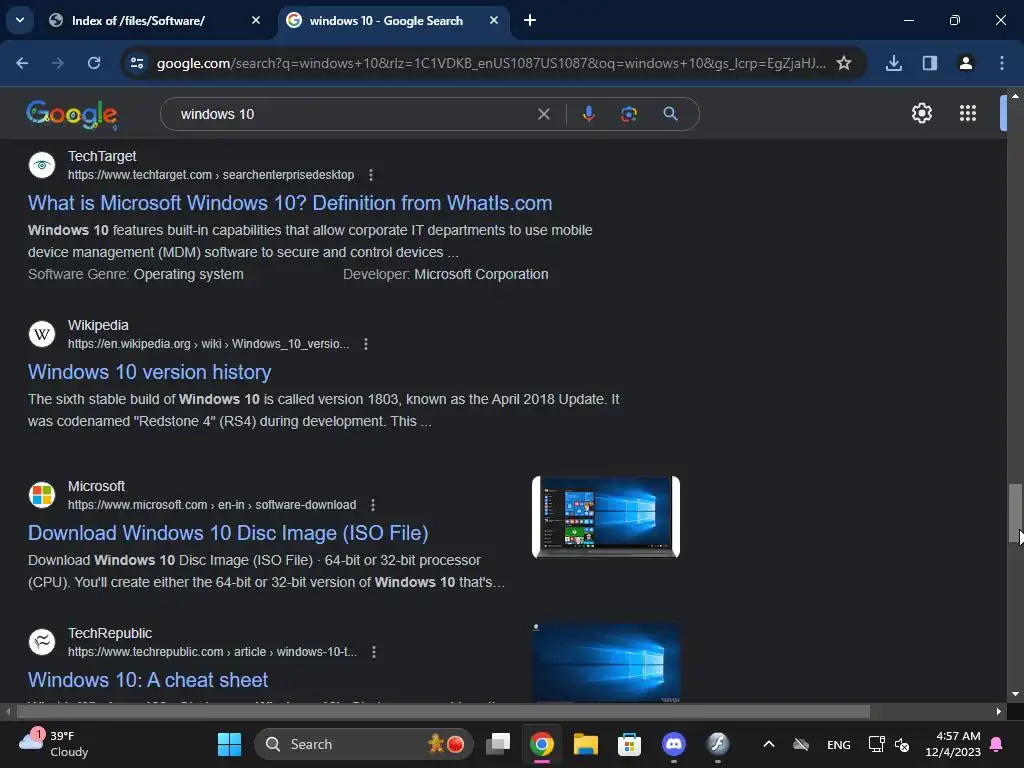Image resolution: width=1024 pixels, height=768 pixels.
Task: Open the tab search dropdown arrow
Action: click(x=20, y=20)
